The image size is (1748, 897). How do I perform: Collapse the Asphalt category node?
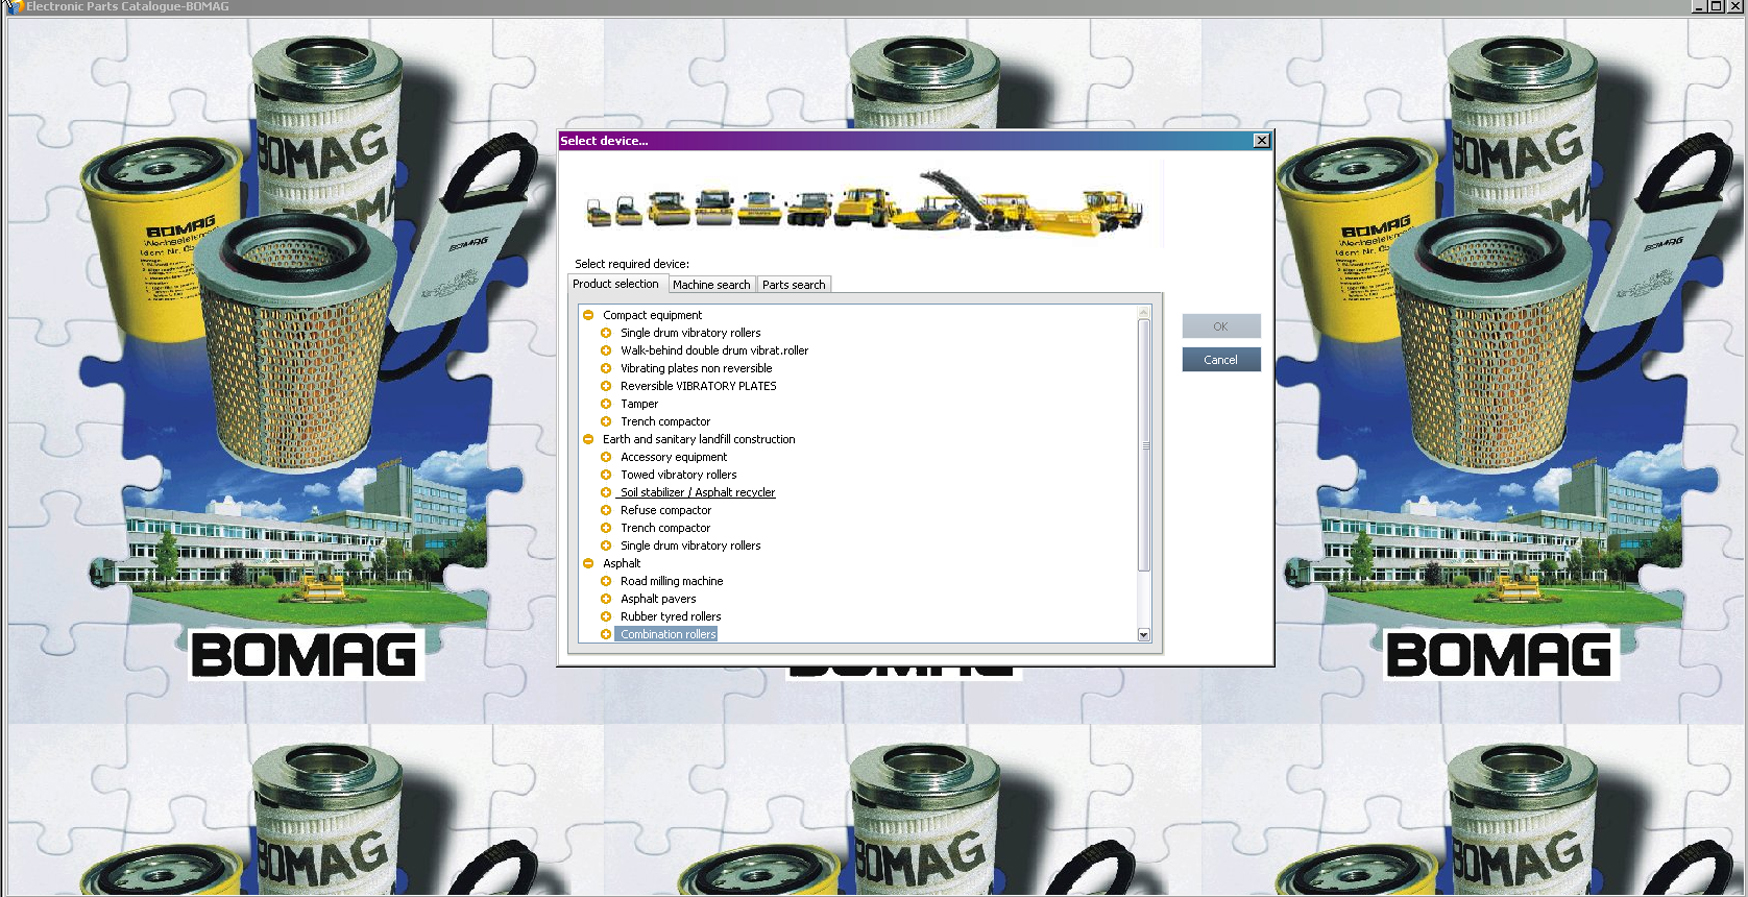click(x=588, y=563)
